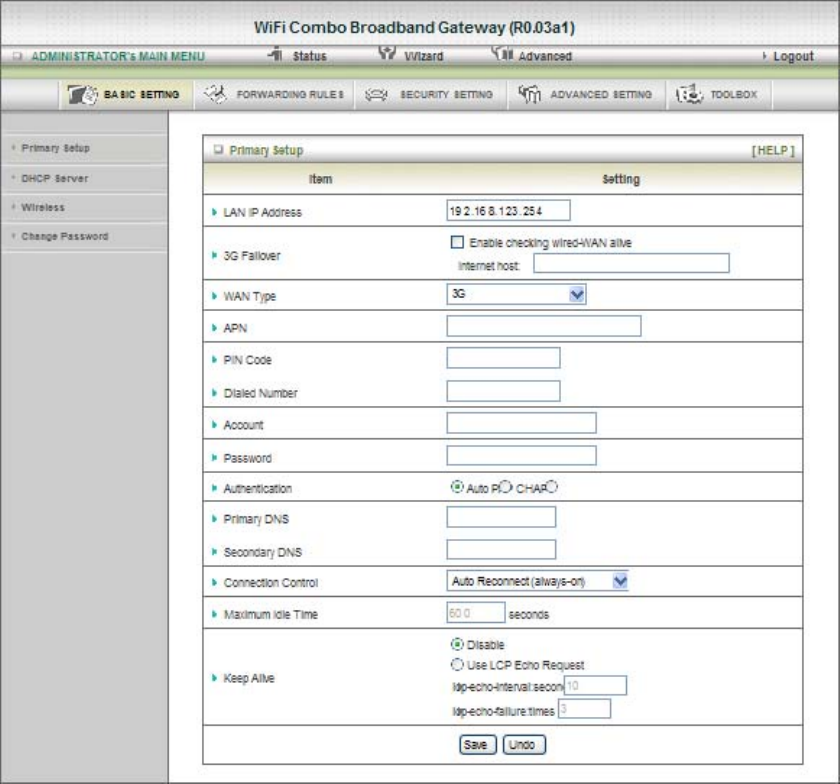
Task: Open the Basic Setting tab
Action: pyautogui.click(x=126, y=95)
